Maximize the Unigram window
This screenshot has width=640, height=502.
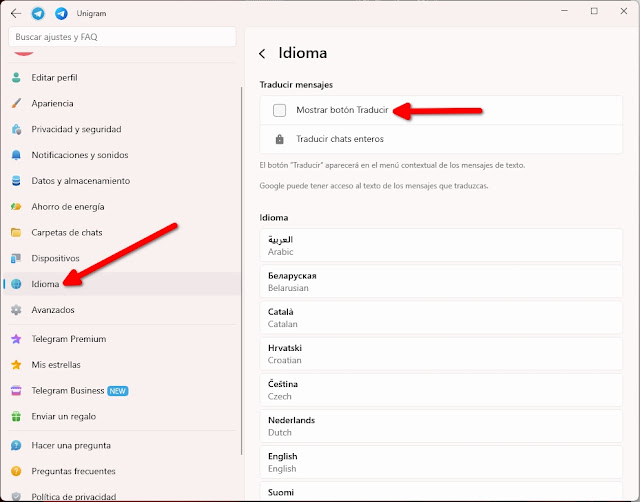[x=594, y=11]
